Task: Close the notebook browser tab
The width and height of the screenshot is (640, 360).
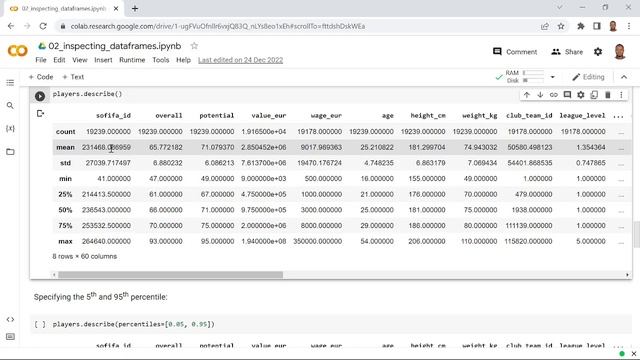Action: (x=116, y=9)
